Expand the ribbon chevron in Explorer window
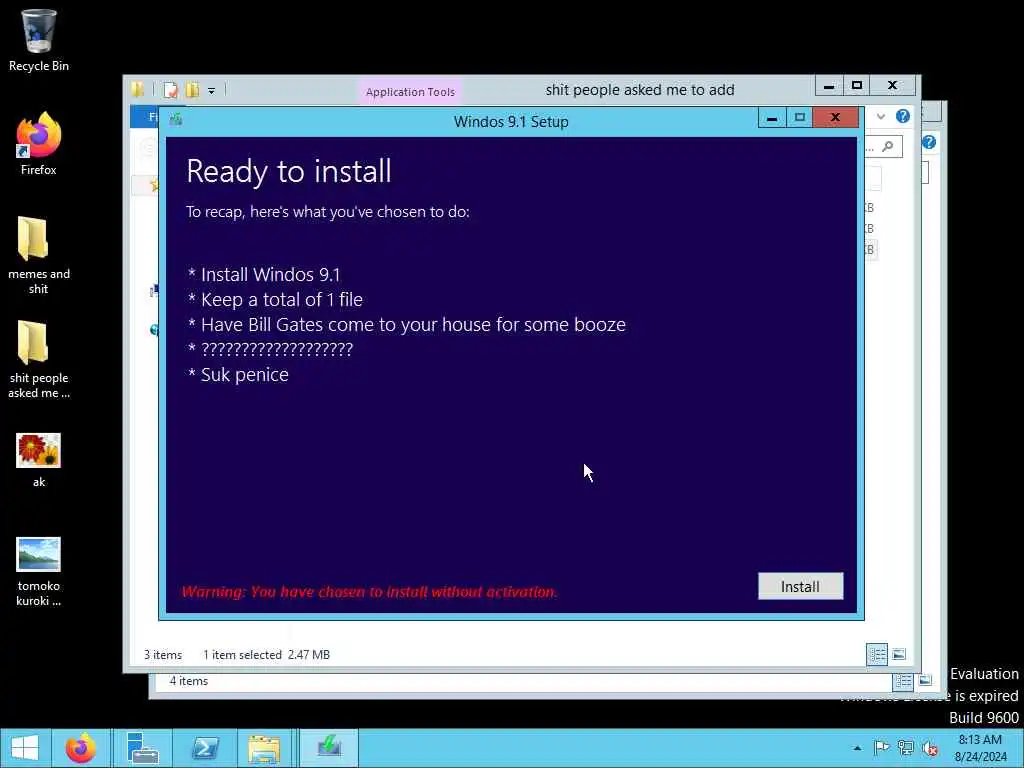Image resolution: width=1024 pixels, height=768 pixels. tap(881, 116)
